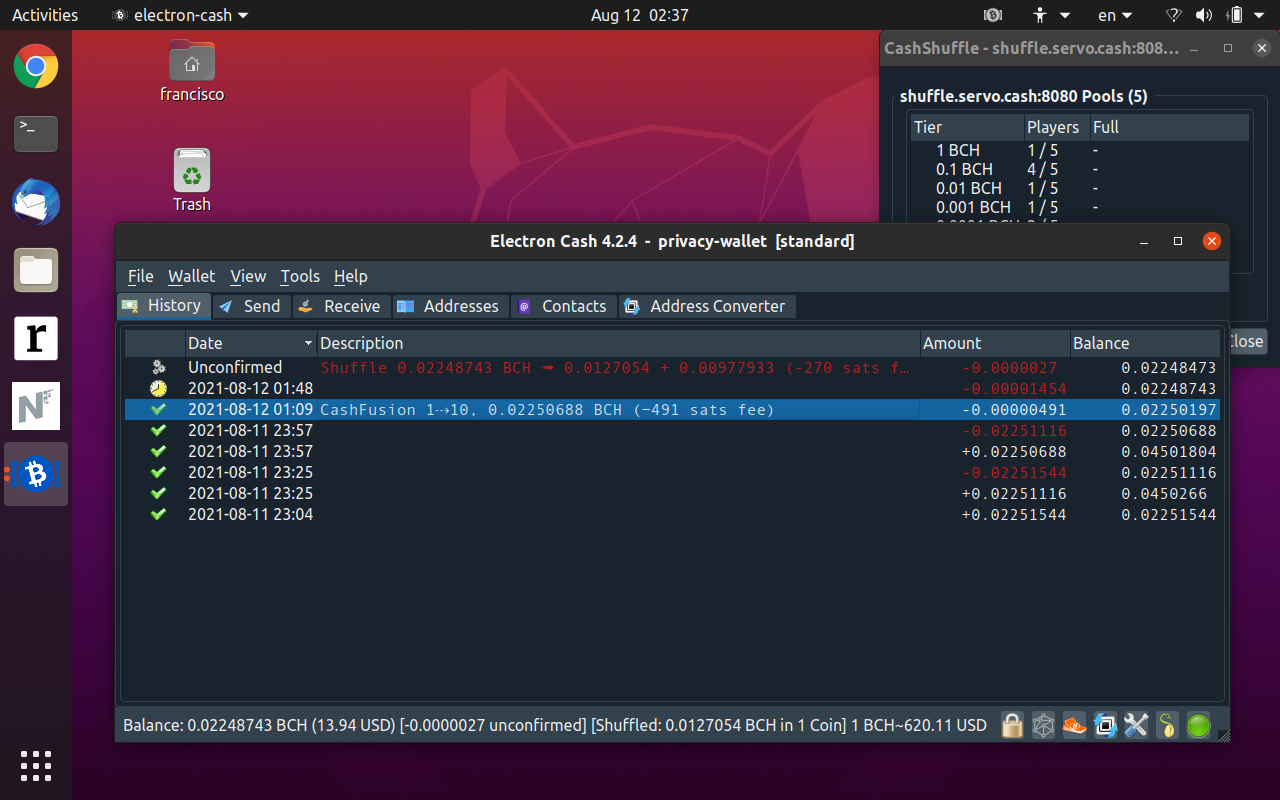Click the battery indicator in top bar
1280x800 pixels.
coord(1235,15)
